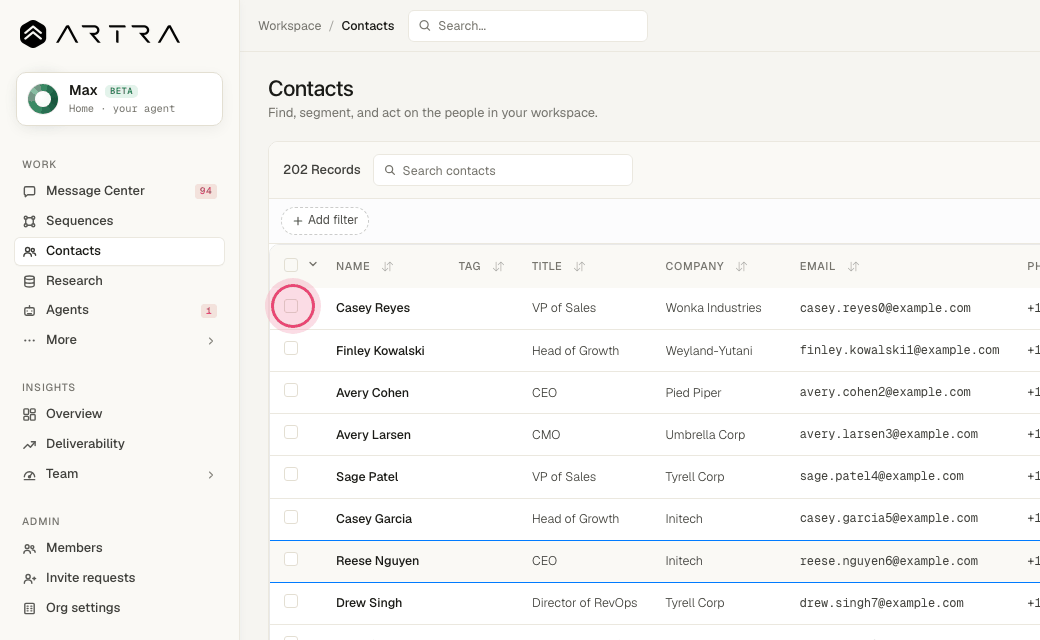Click the Deliverability trend icon
The width and height of the screenshot is (1040, 640).
tap(29, 444)
